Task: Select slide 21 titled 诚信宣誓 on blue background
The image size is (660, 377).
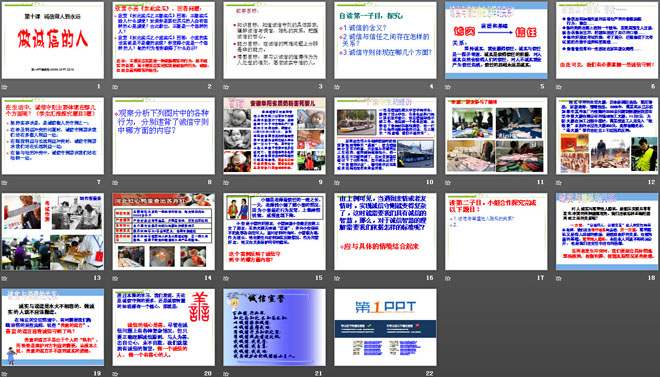Action: 274,327
